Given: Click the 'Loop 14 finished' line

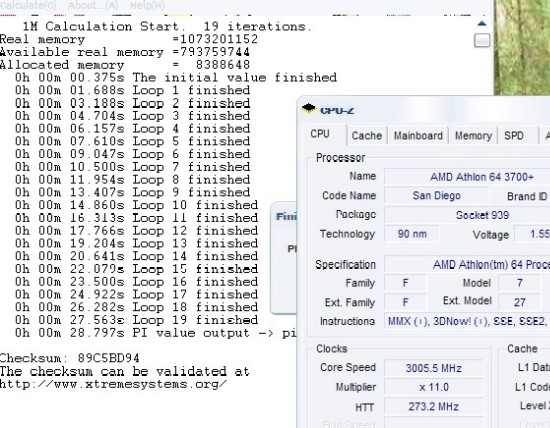Looking at the screenshot, I should pos(136,256).
